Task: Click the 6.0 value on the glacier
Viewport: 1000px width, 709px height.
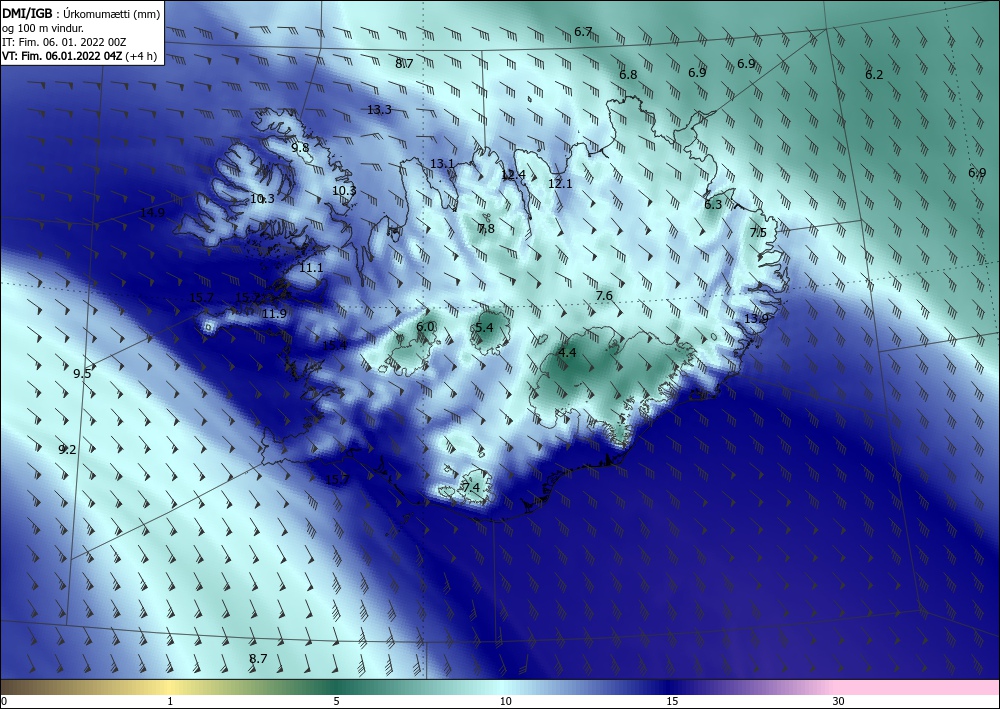Action: point(425,326)
